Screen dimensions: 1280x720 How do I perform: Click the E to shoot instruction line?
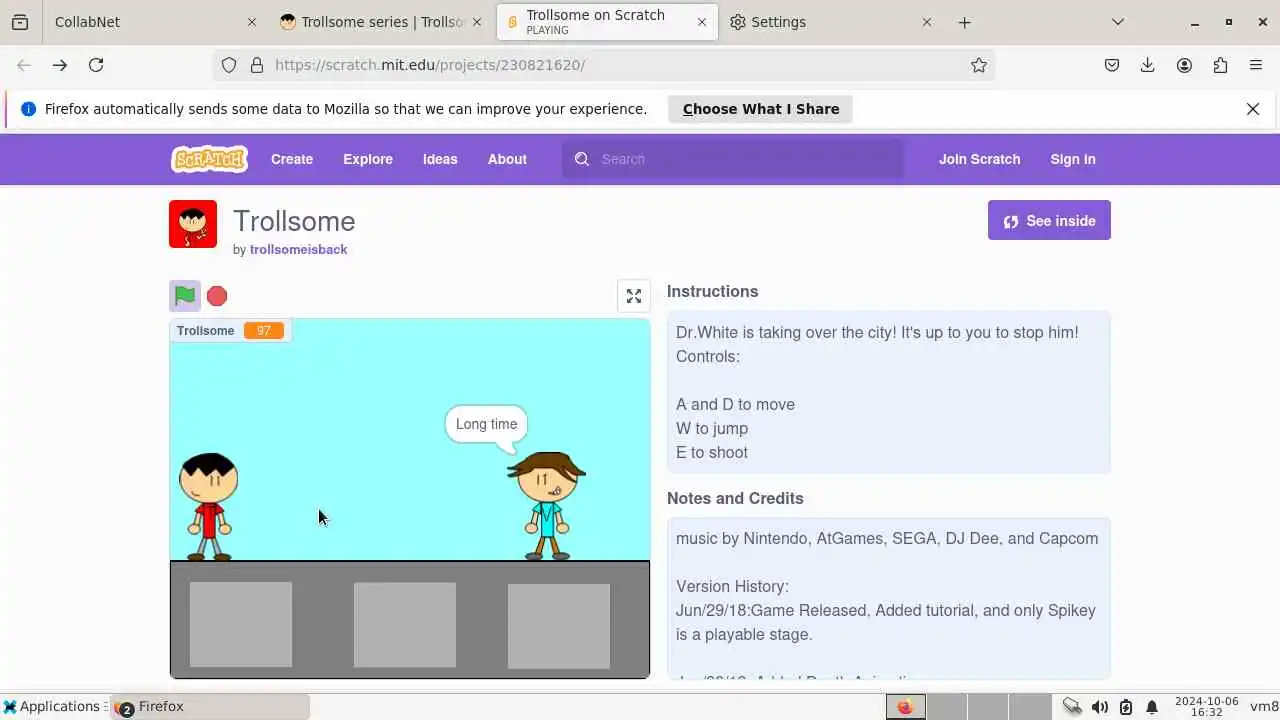coord(712,453)
